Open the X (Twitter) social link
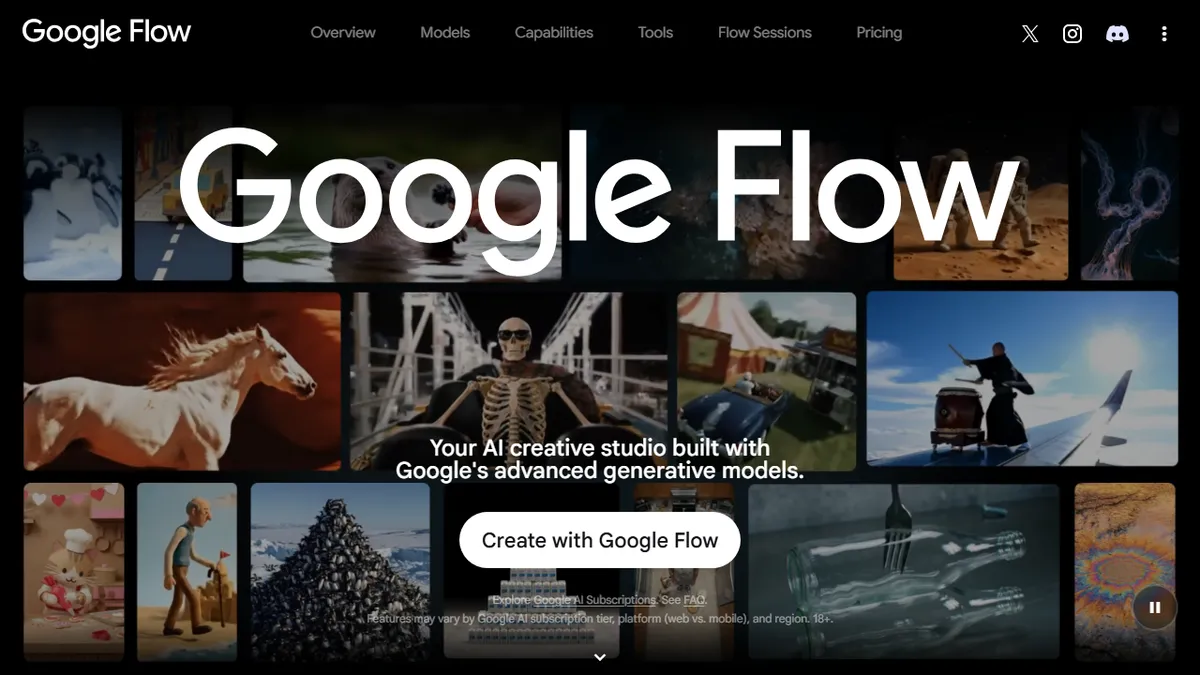 (1030, 33)
